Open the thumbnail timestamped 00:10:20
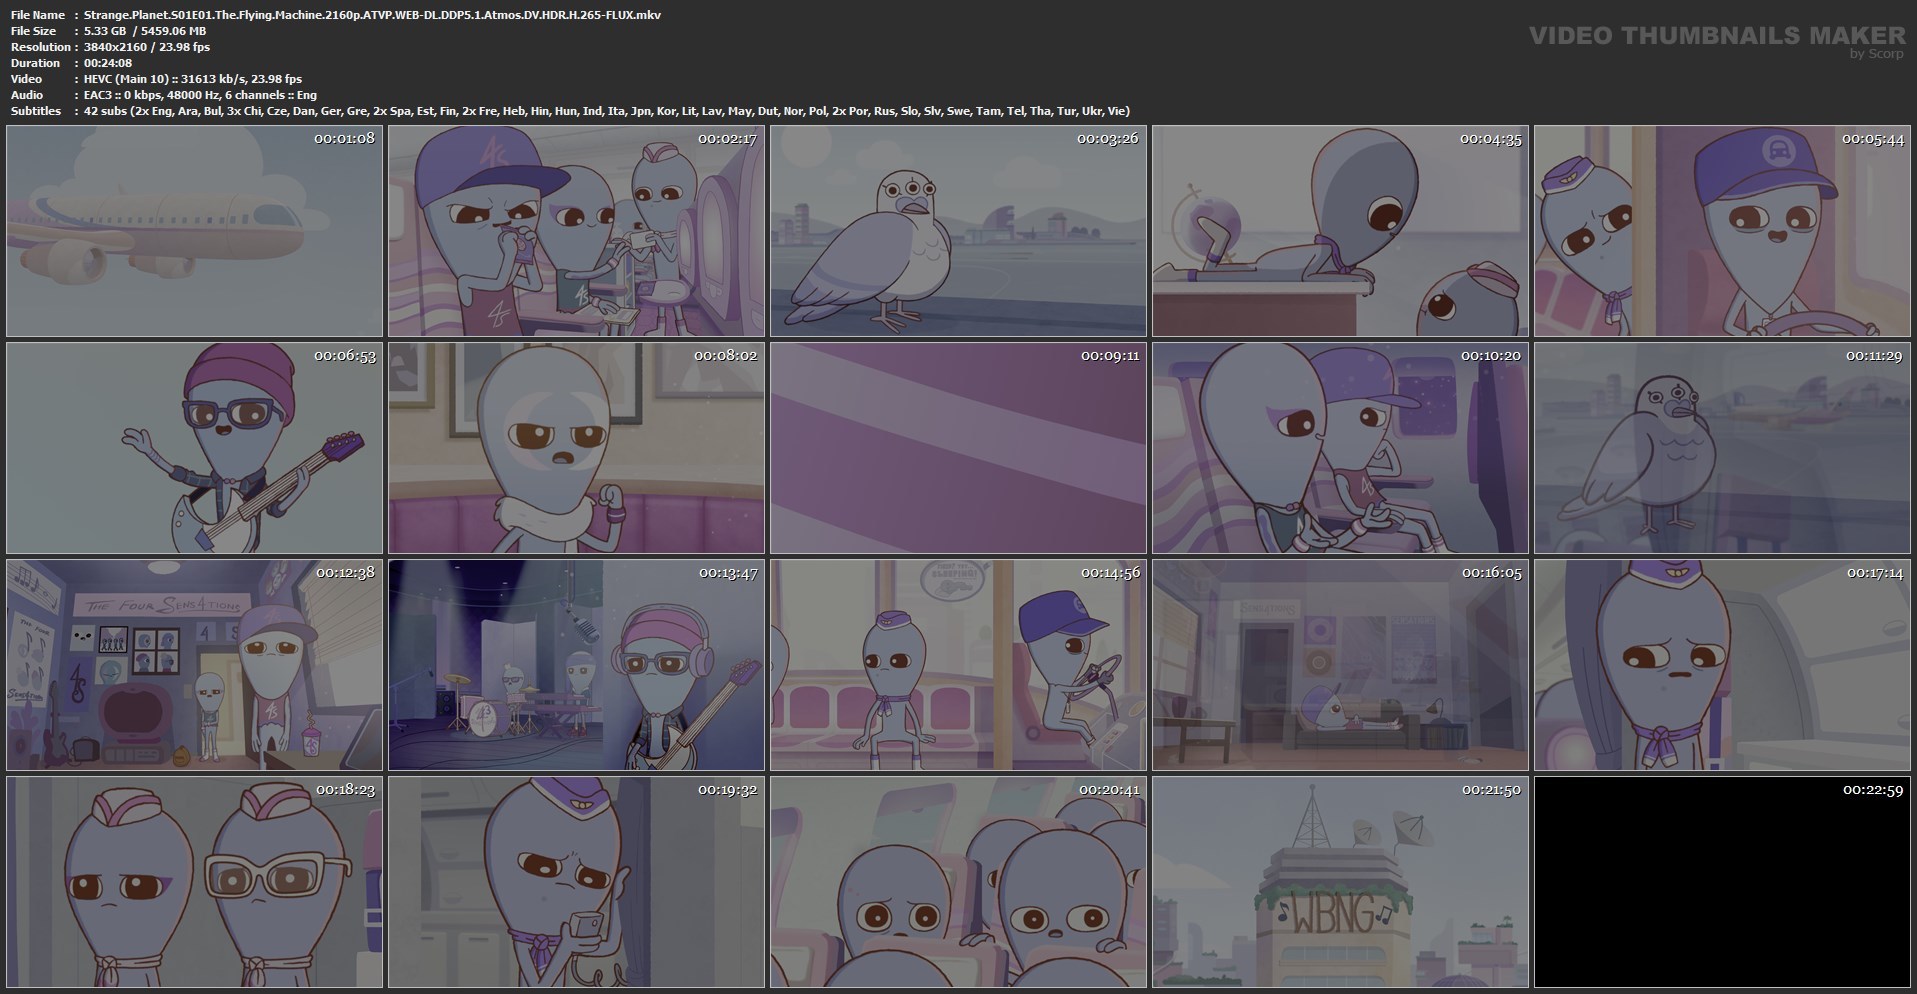Screen dimensions: 1917x994 [1340, 448]
